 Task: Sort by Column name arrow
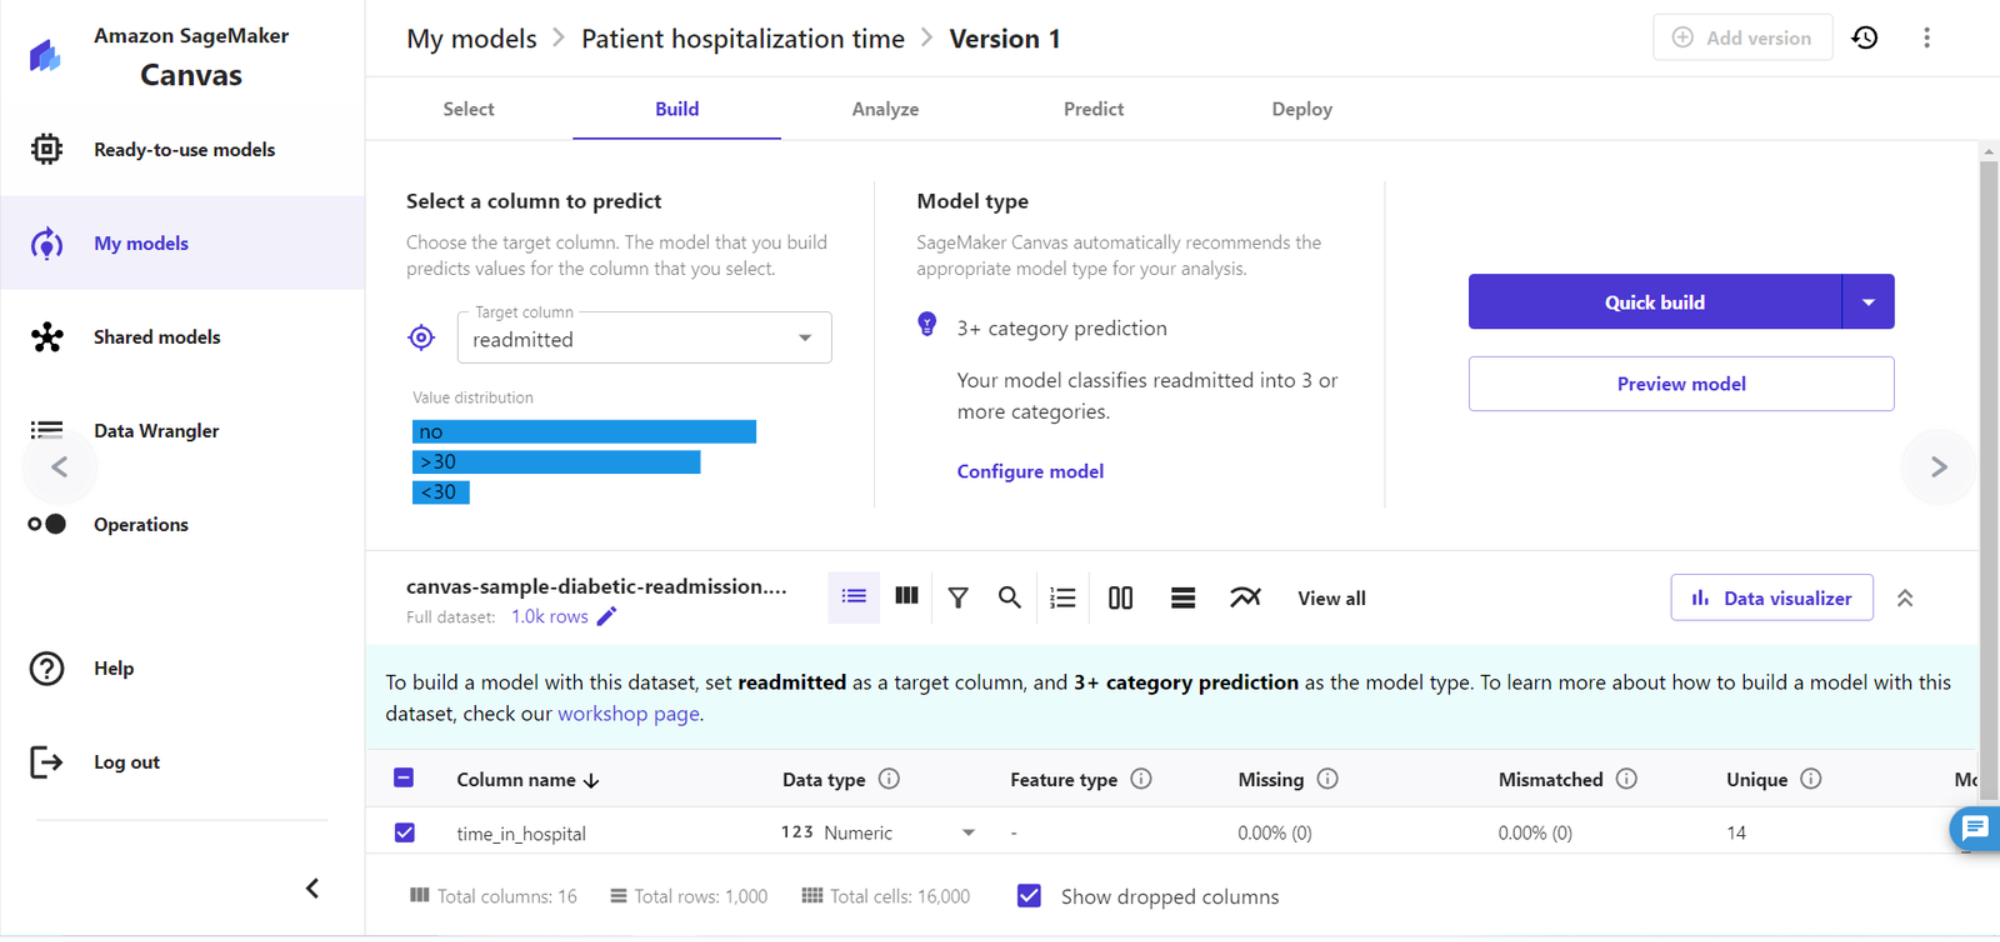coord(591,780)
